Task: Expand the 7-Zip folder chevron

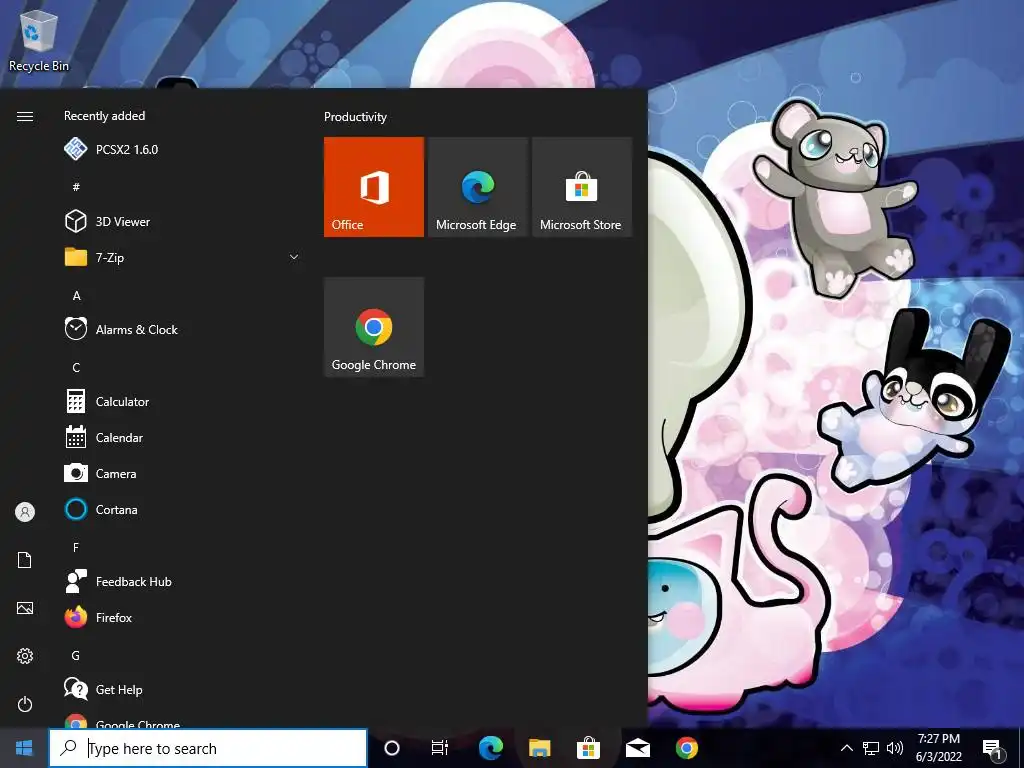Action: (294, 257)
